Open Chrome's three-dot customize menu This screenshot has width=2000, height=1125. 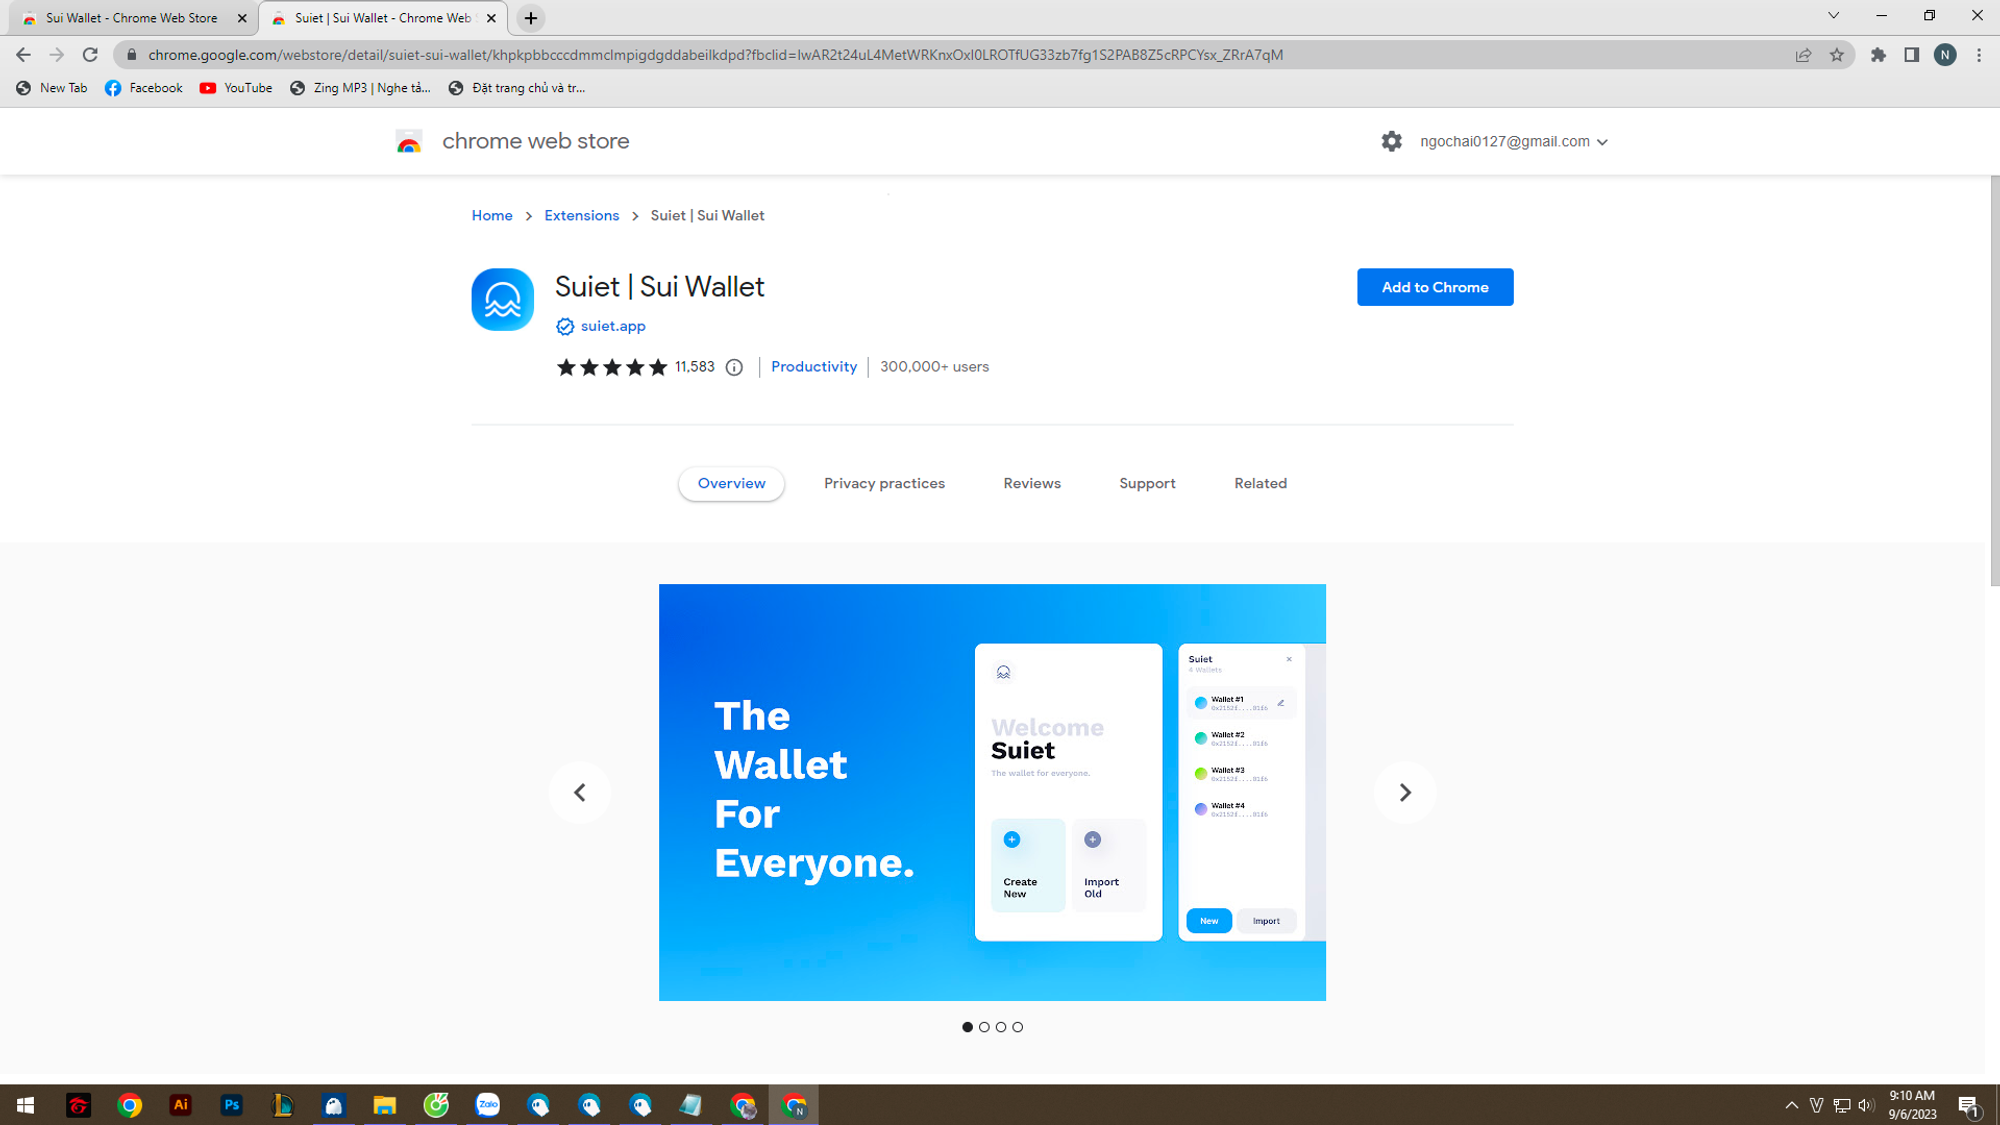pos(1977,55)
